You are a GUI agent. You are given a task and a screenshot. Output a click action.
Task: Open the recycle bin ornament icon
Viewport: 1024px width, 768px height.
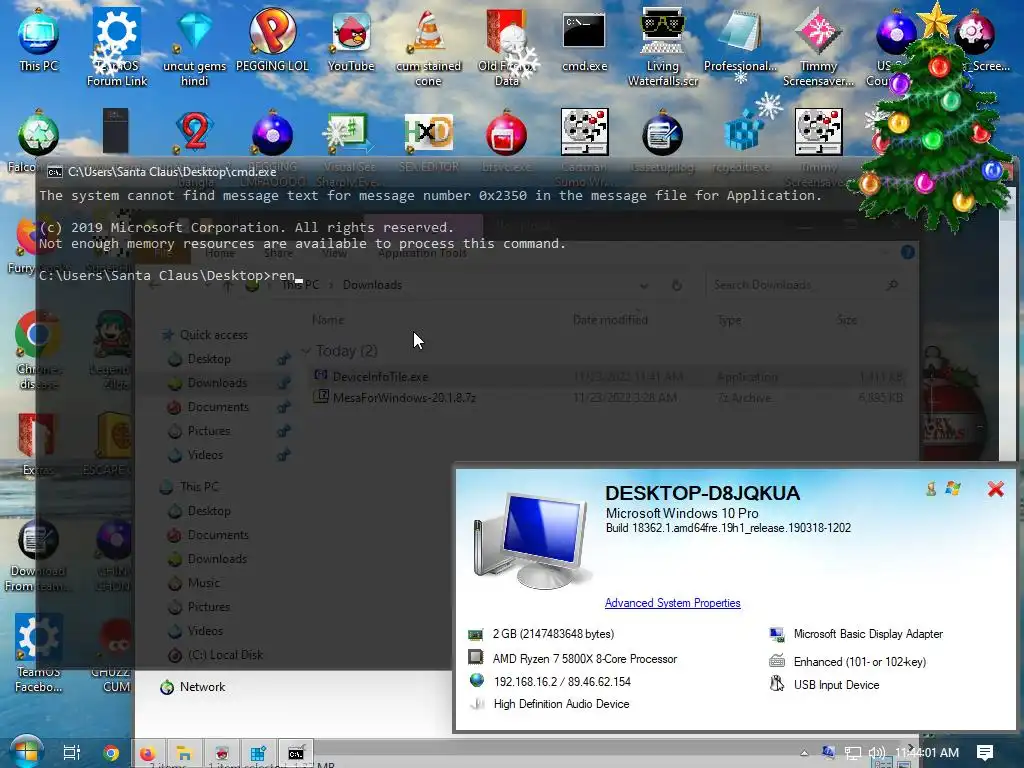[x=39, y=134]
